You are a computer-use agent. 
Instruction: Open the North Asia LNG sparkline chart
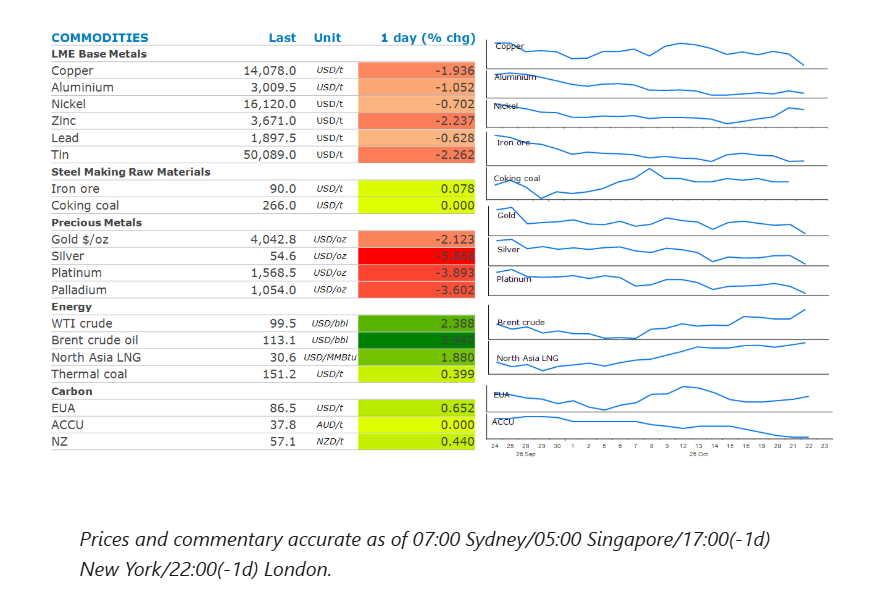click(x=658, y=358)
